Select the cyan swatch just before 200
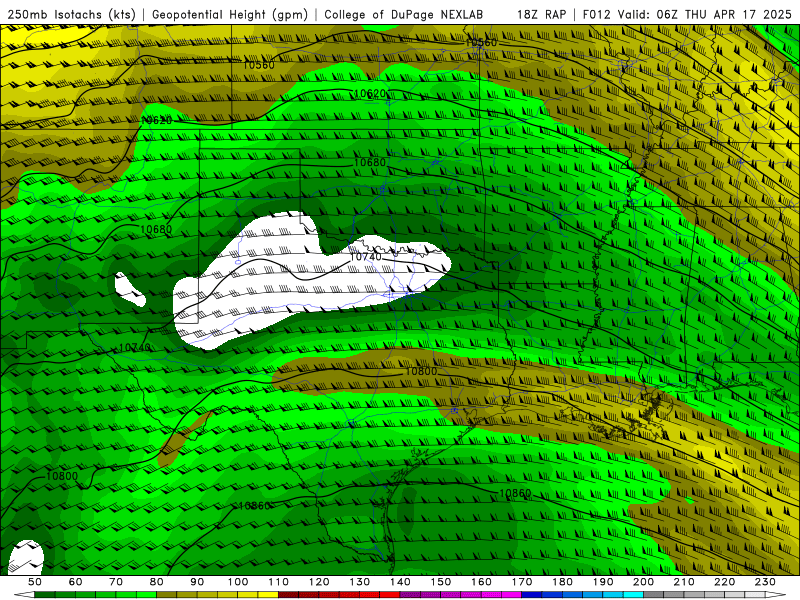800x600 pixels. (x=633, y=595)
